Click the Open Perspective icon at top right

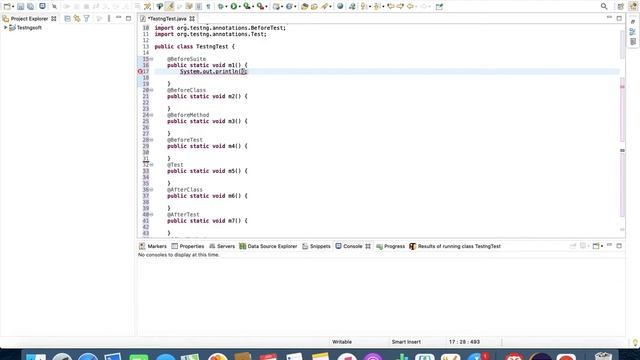(620, 7)
